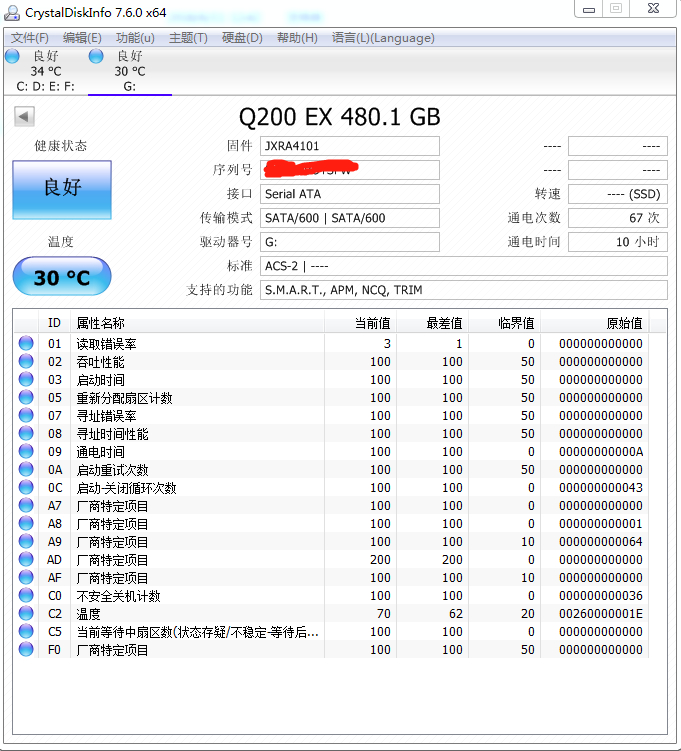Click the ID column header

54,323
